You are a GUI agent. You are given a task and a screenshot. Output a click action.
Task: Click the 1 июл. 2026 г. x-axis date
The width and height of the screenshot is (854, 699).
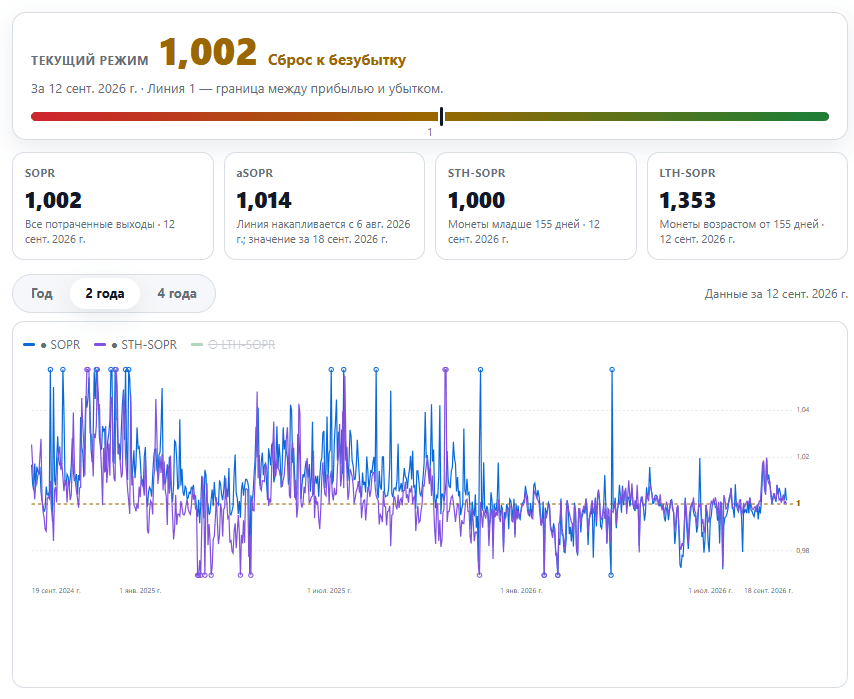711,591
